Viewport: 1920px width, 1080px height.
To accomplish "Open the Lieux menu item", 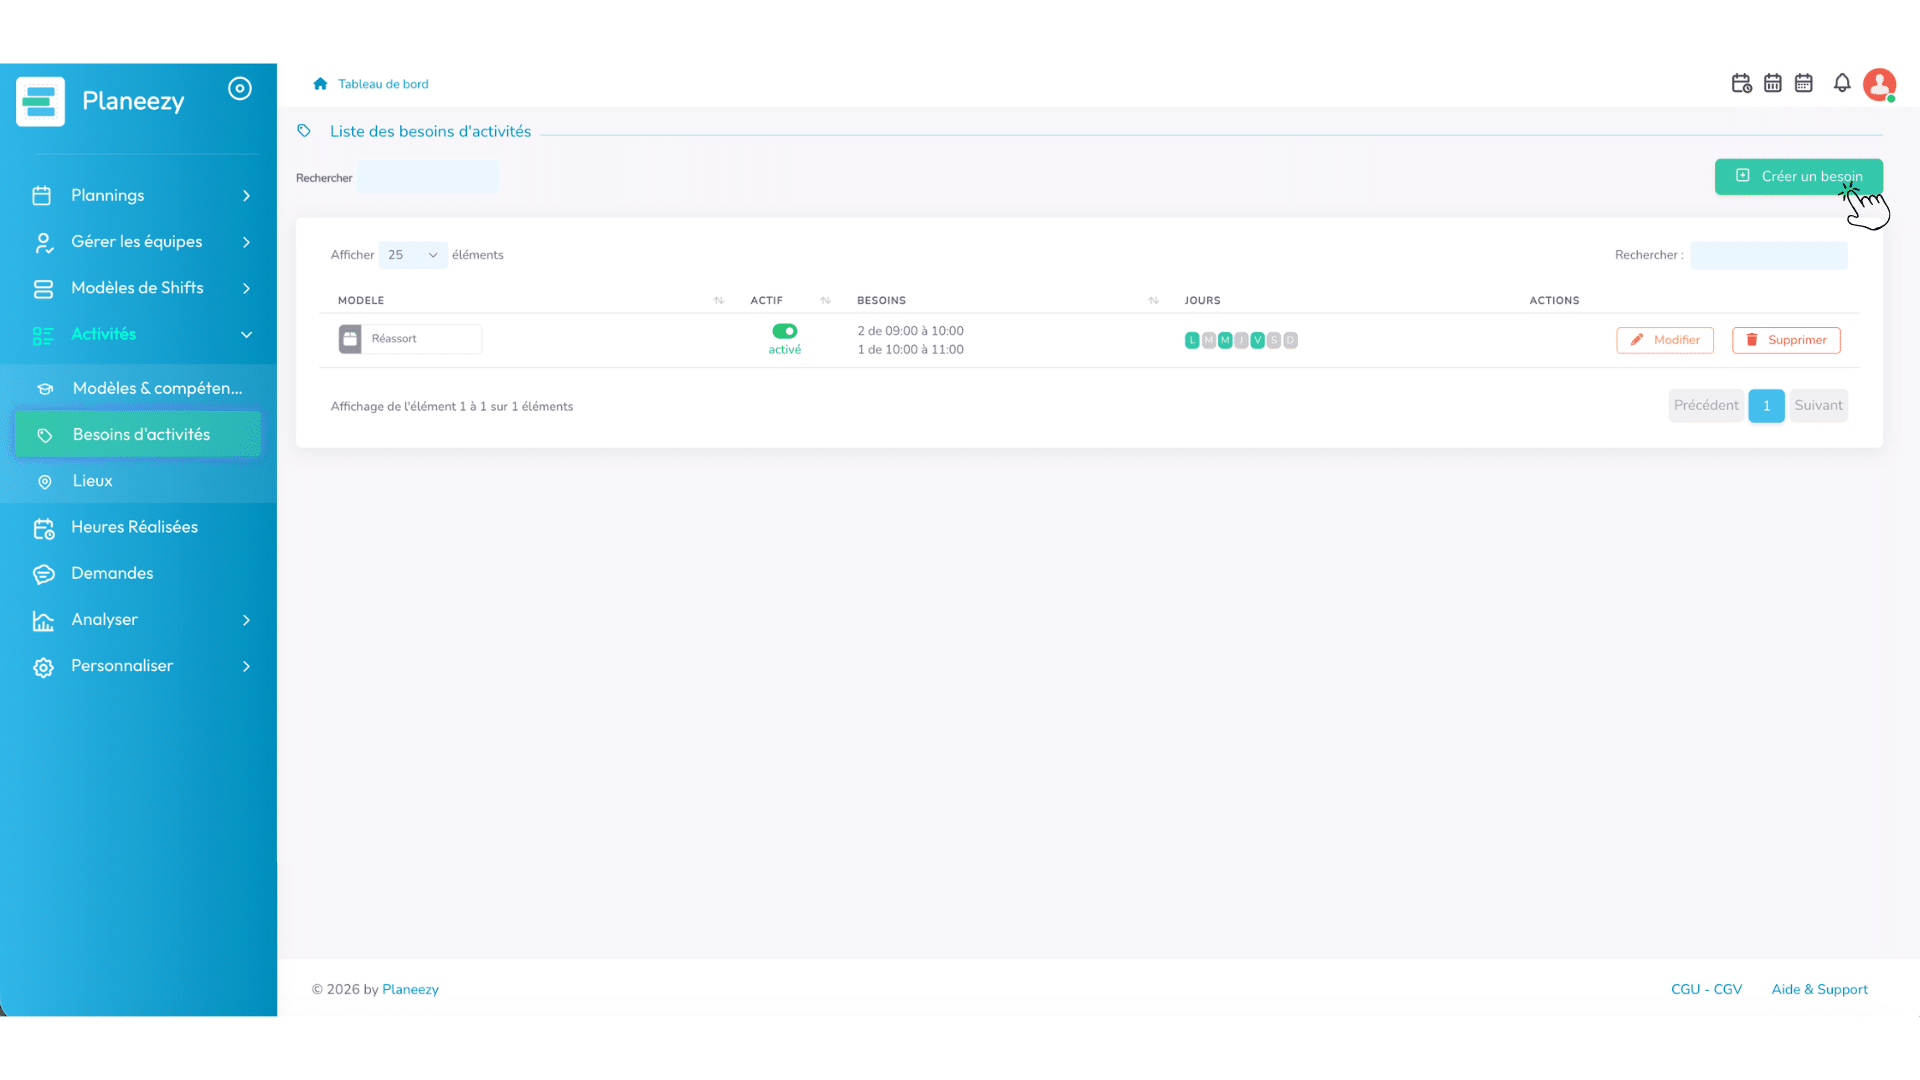I will click(x=138, y=481).
